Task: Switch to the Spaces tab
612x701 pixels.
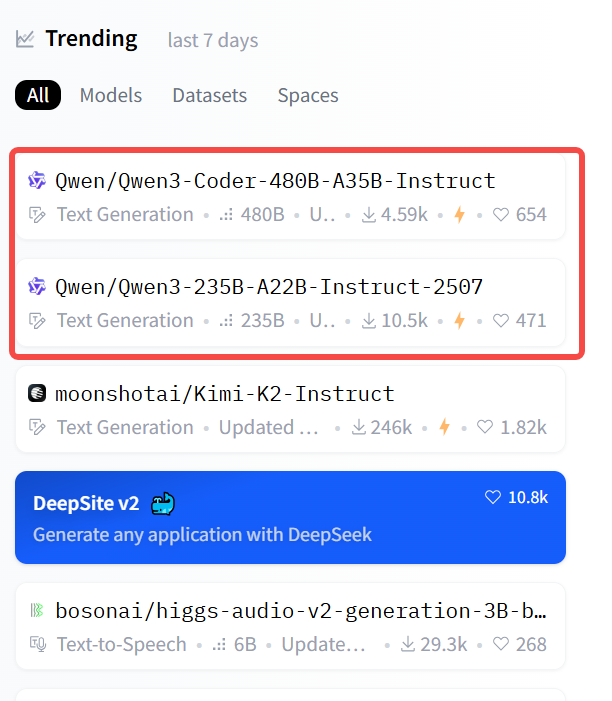Action: click(x=308, y=95)
